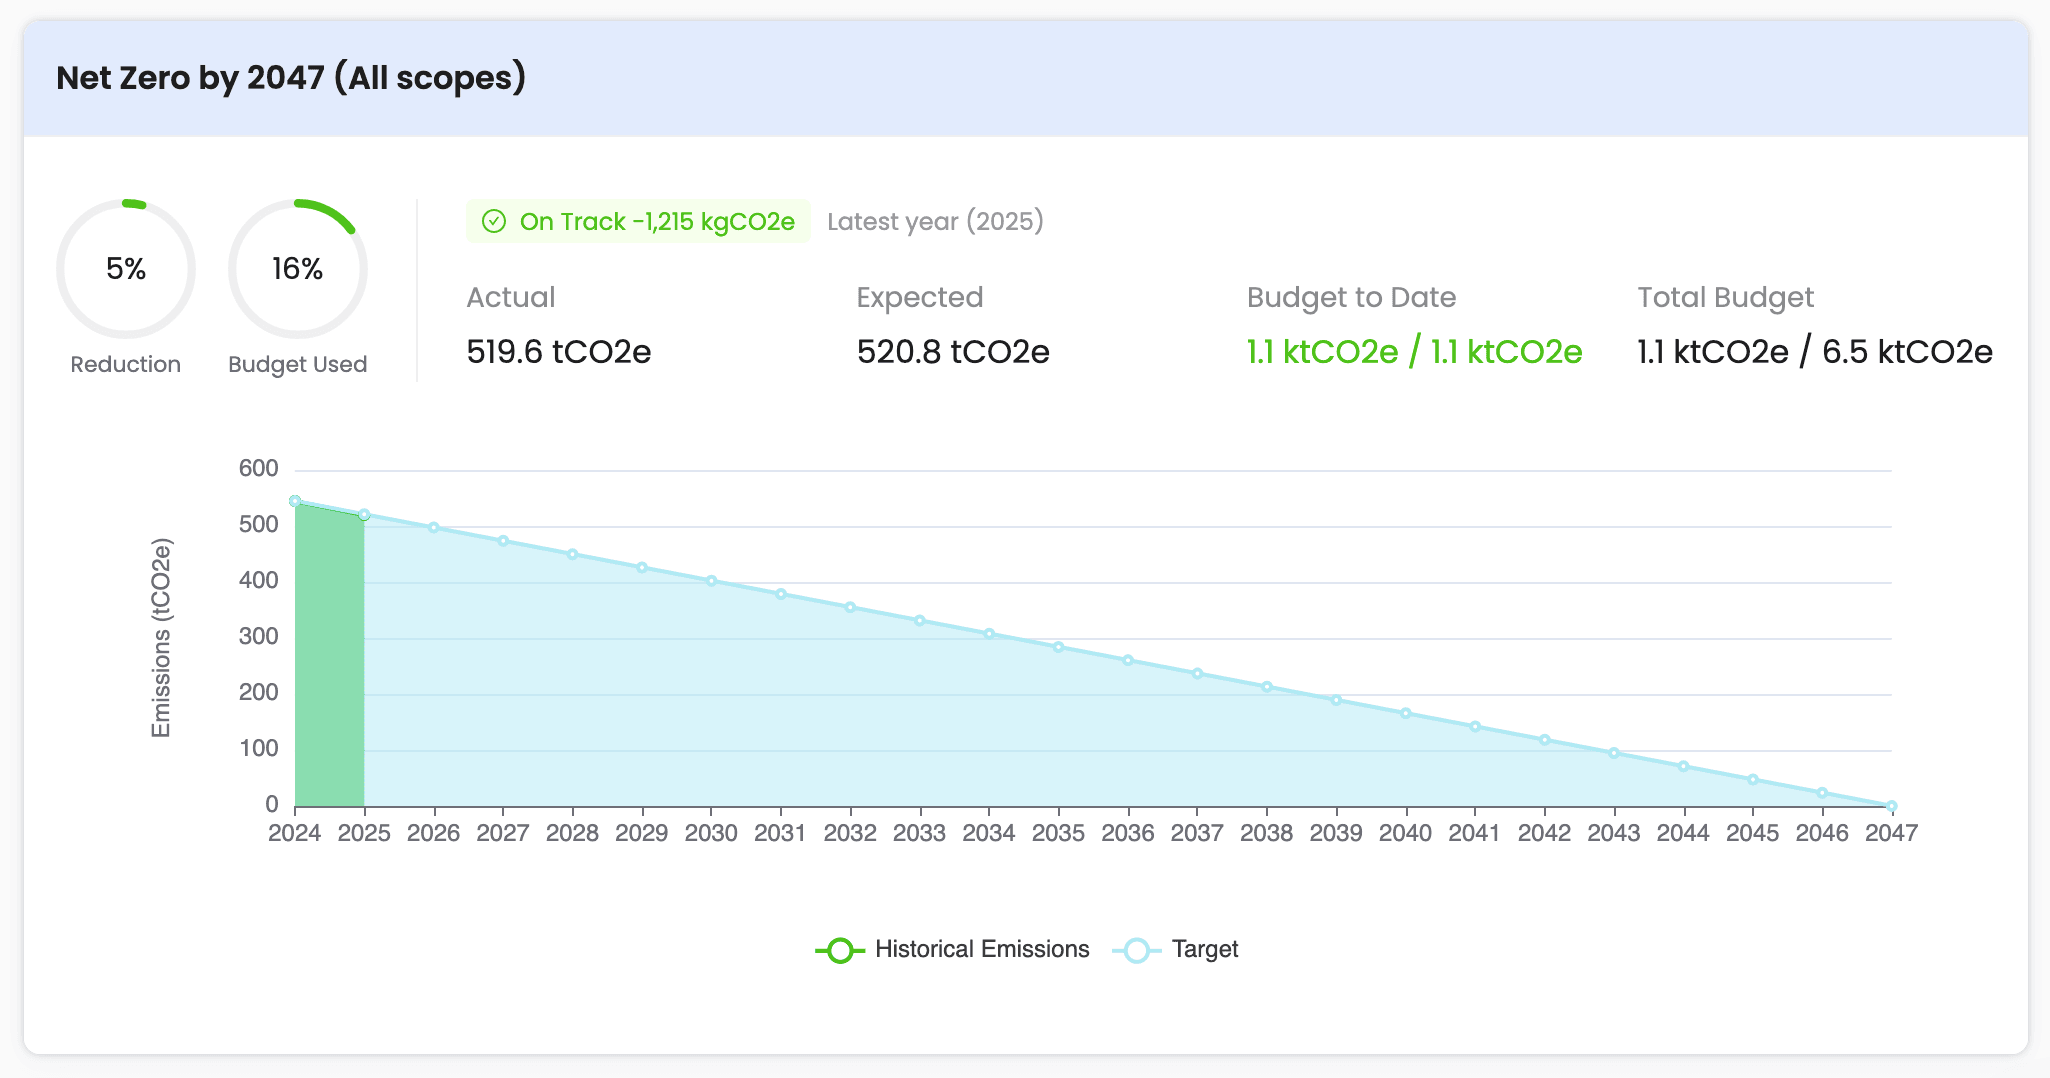
Task: Select the 2025 target data point
Action: [x=364, y=515]
